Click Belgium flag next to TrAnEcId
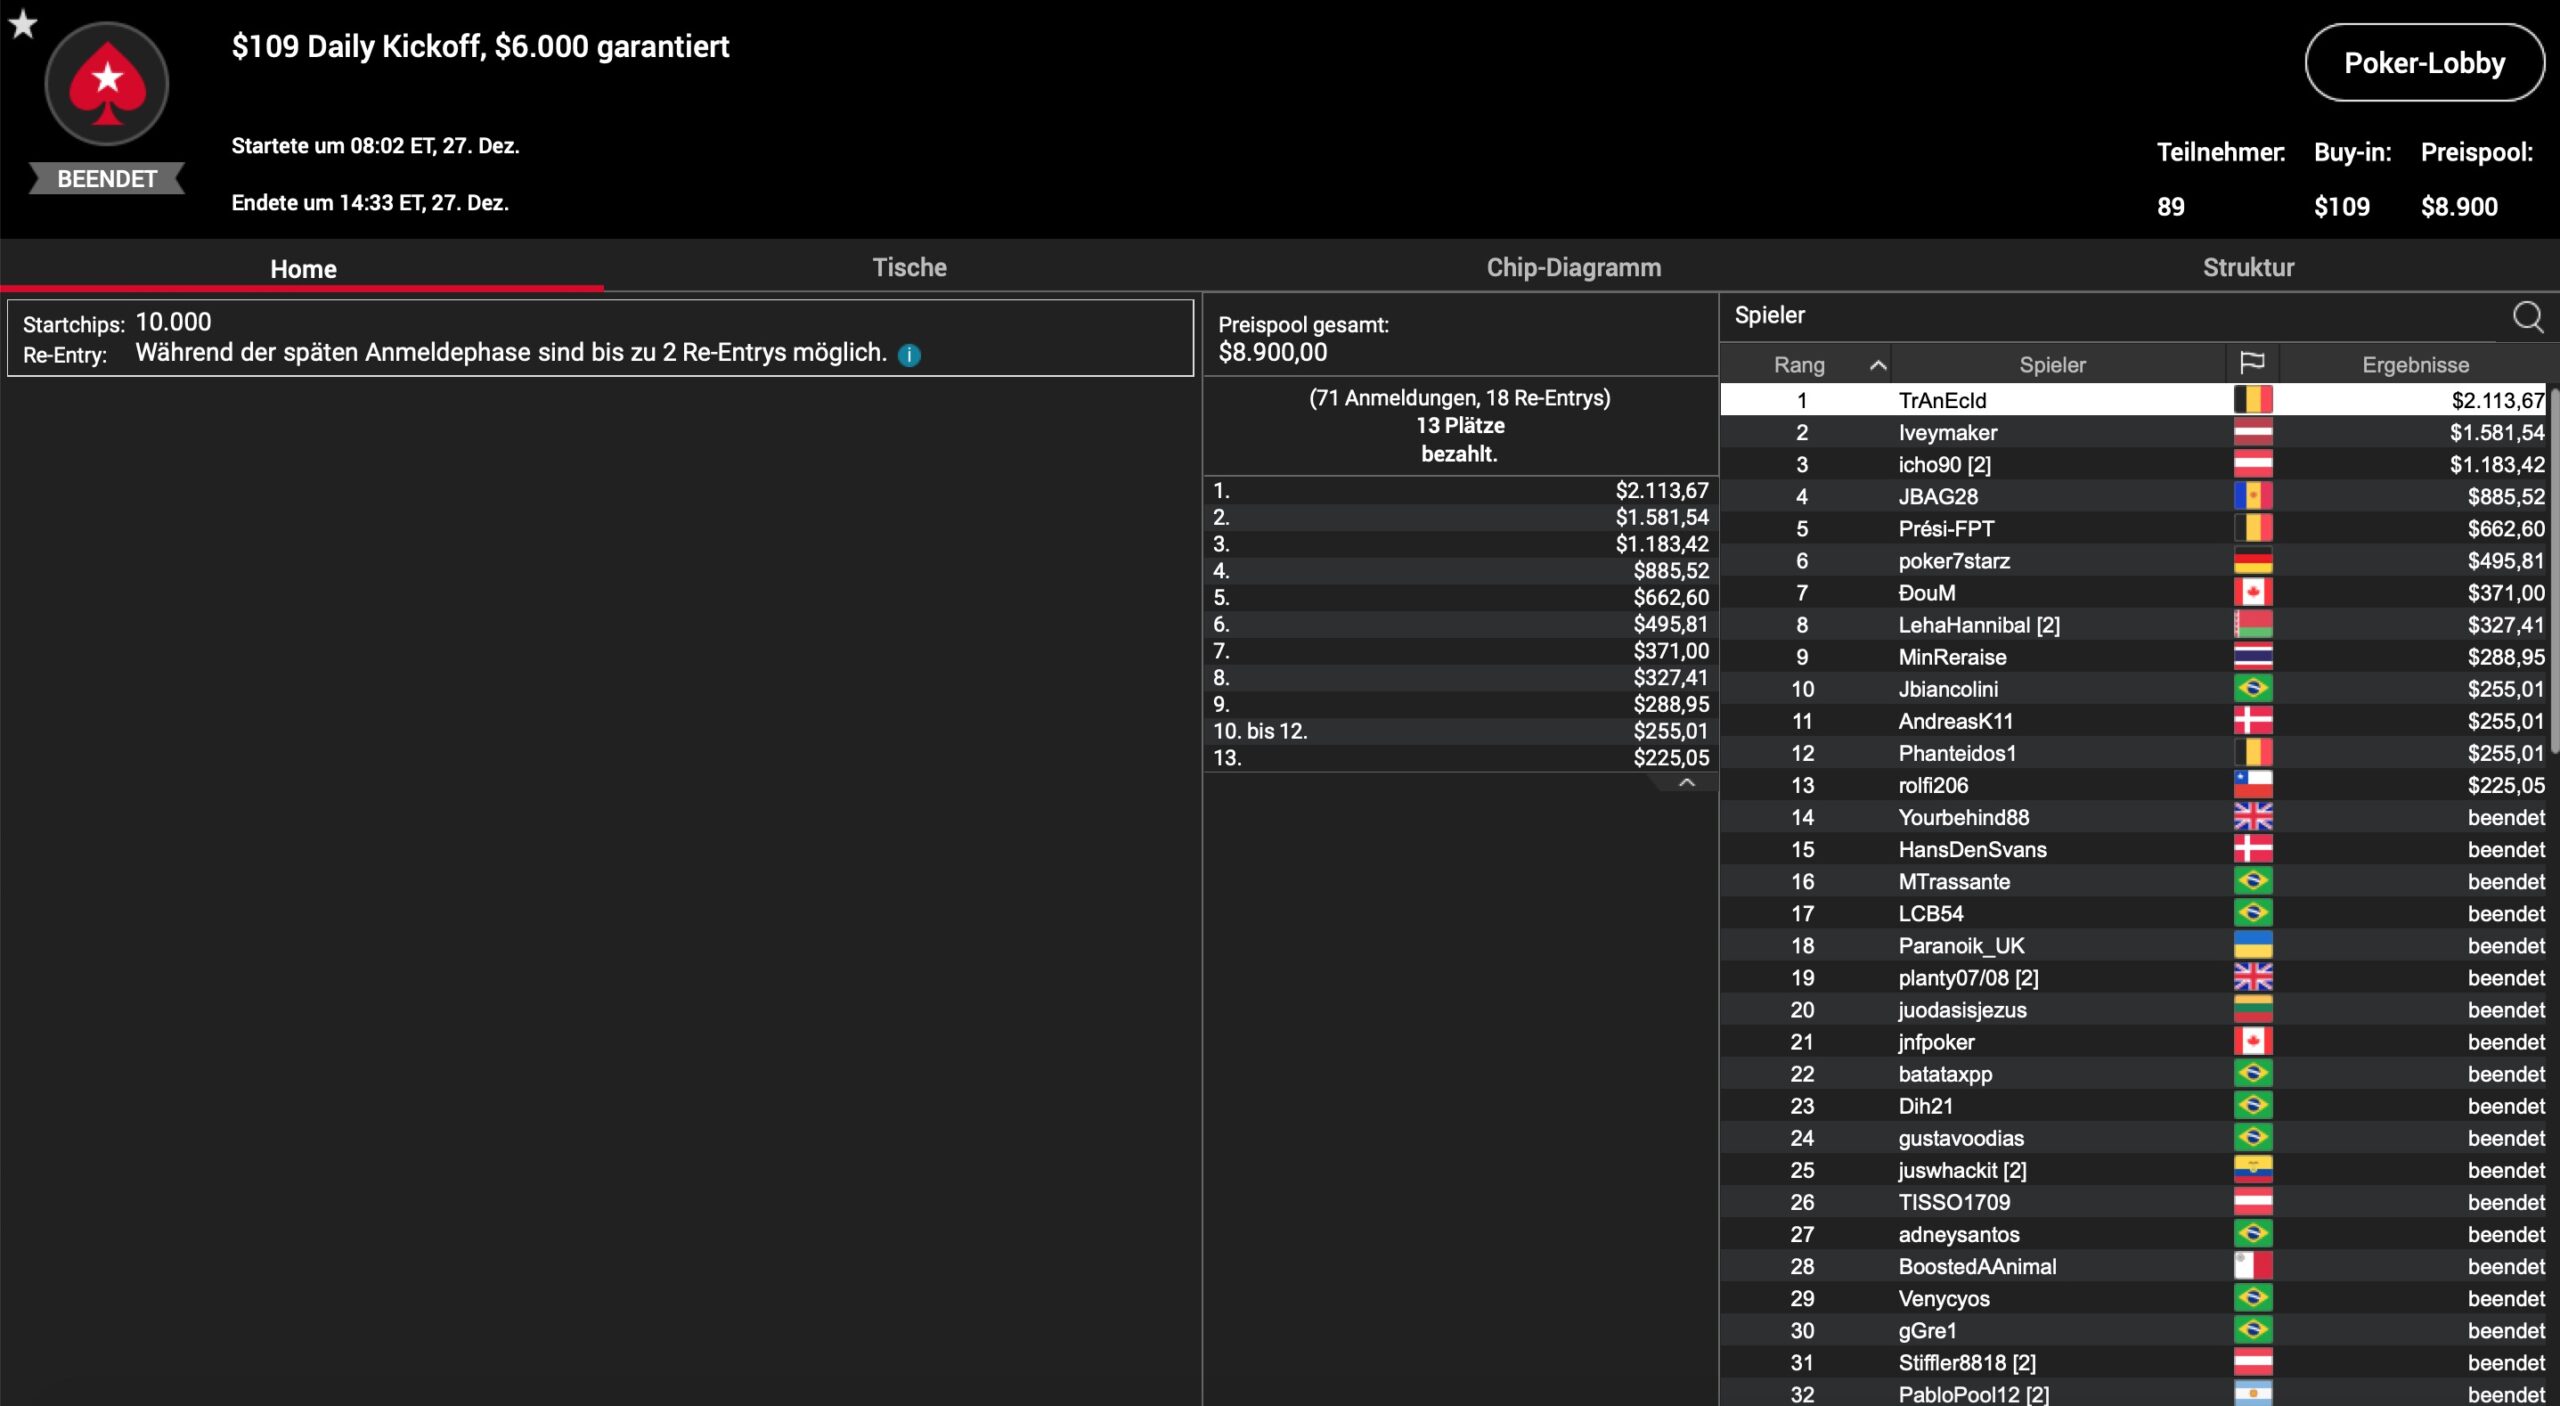 2252,400
